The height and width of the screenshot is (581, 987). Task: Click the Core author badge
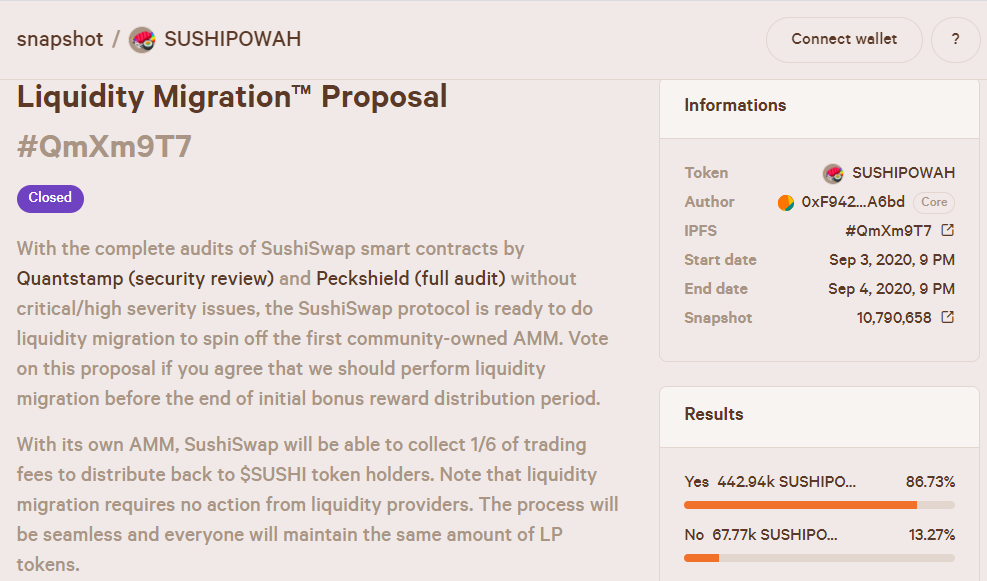934,202
